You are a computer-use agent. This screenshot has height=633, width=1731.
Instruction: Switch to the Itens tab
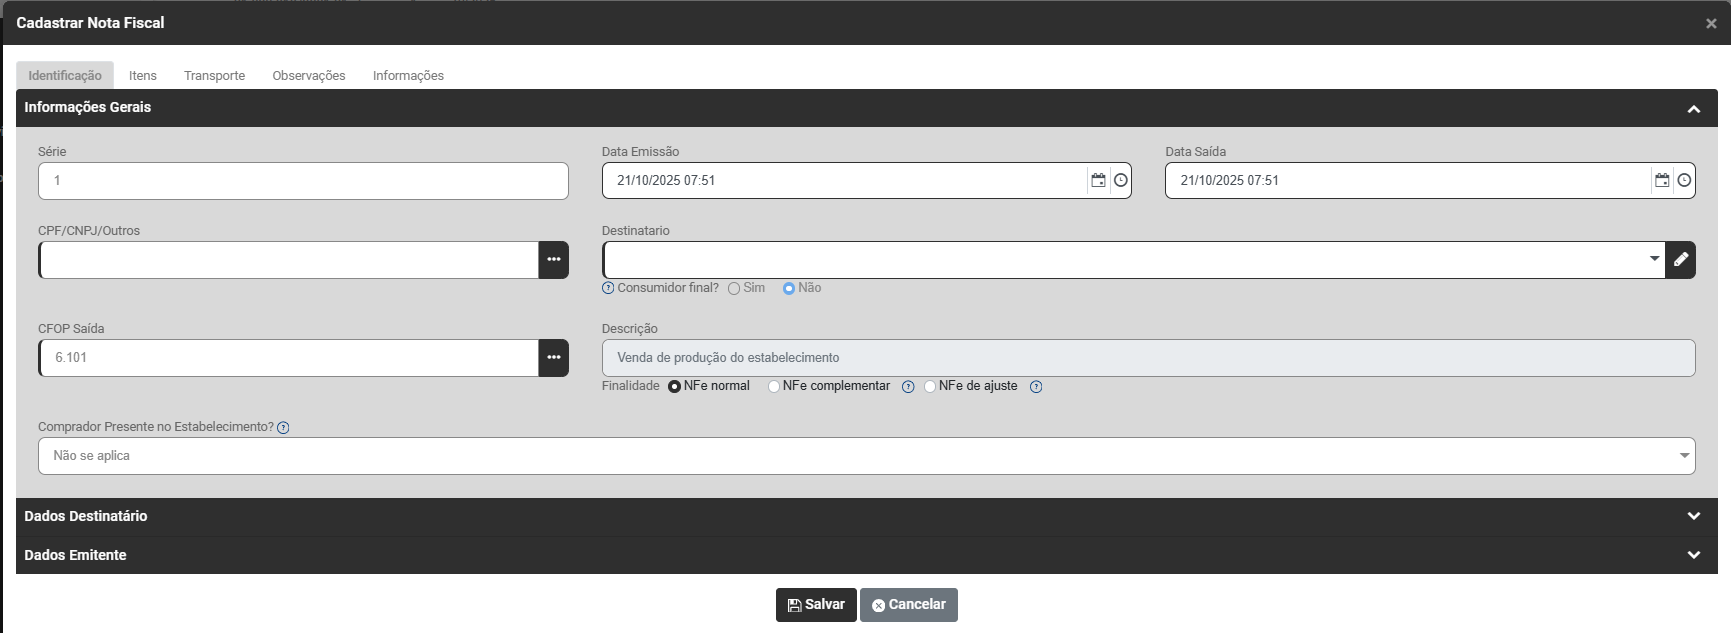point(142,76)
